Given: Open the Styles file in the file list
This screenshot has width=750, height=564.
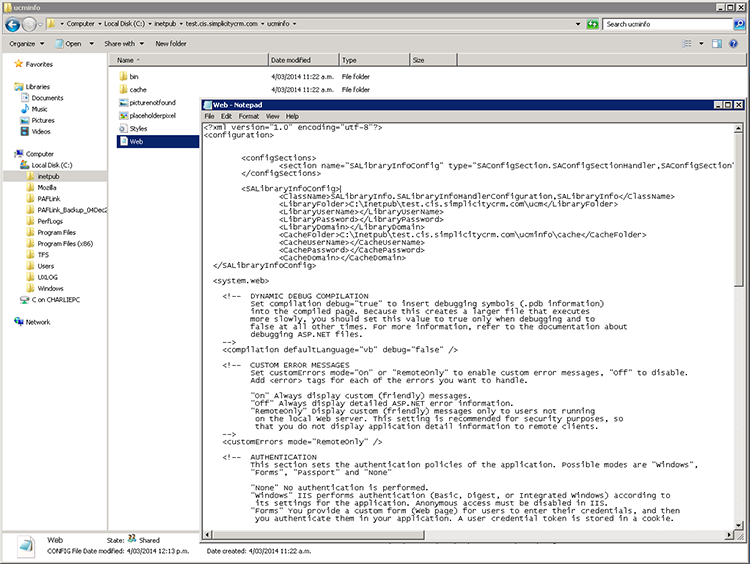Looking at the screenshot, I should point(138,128).
